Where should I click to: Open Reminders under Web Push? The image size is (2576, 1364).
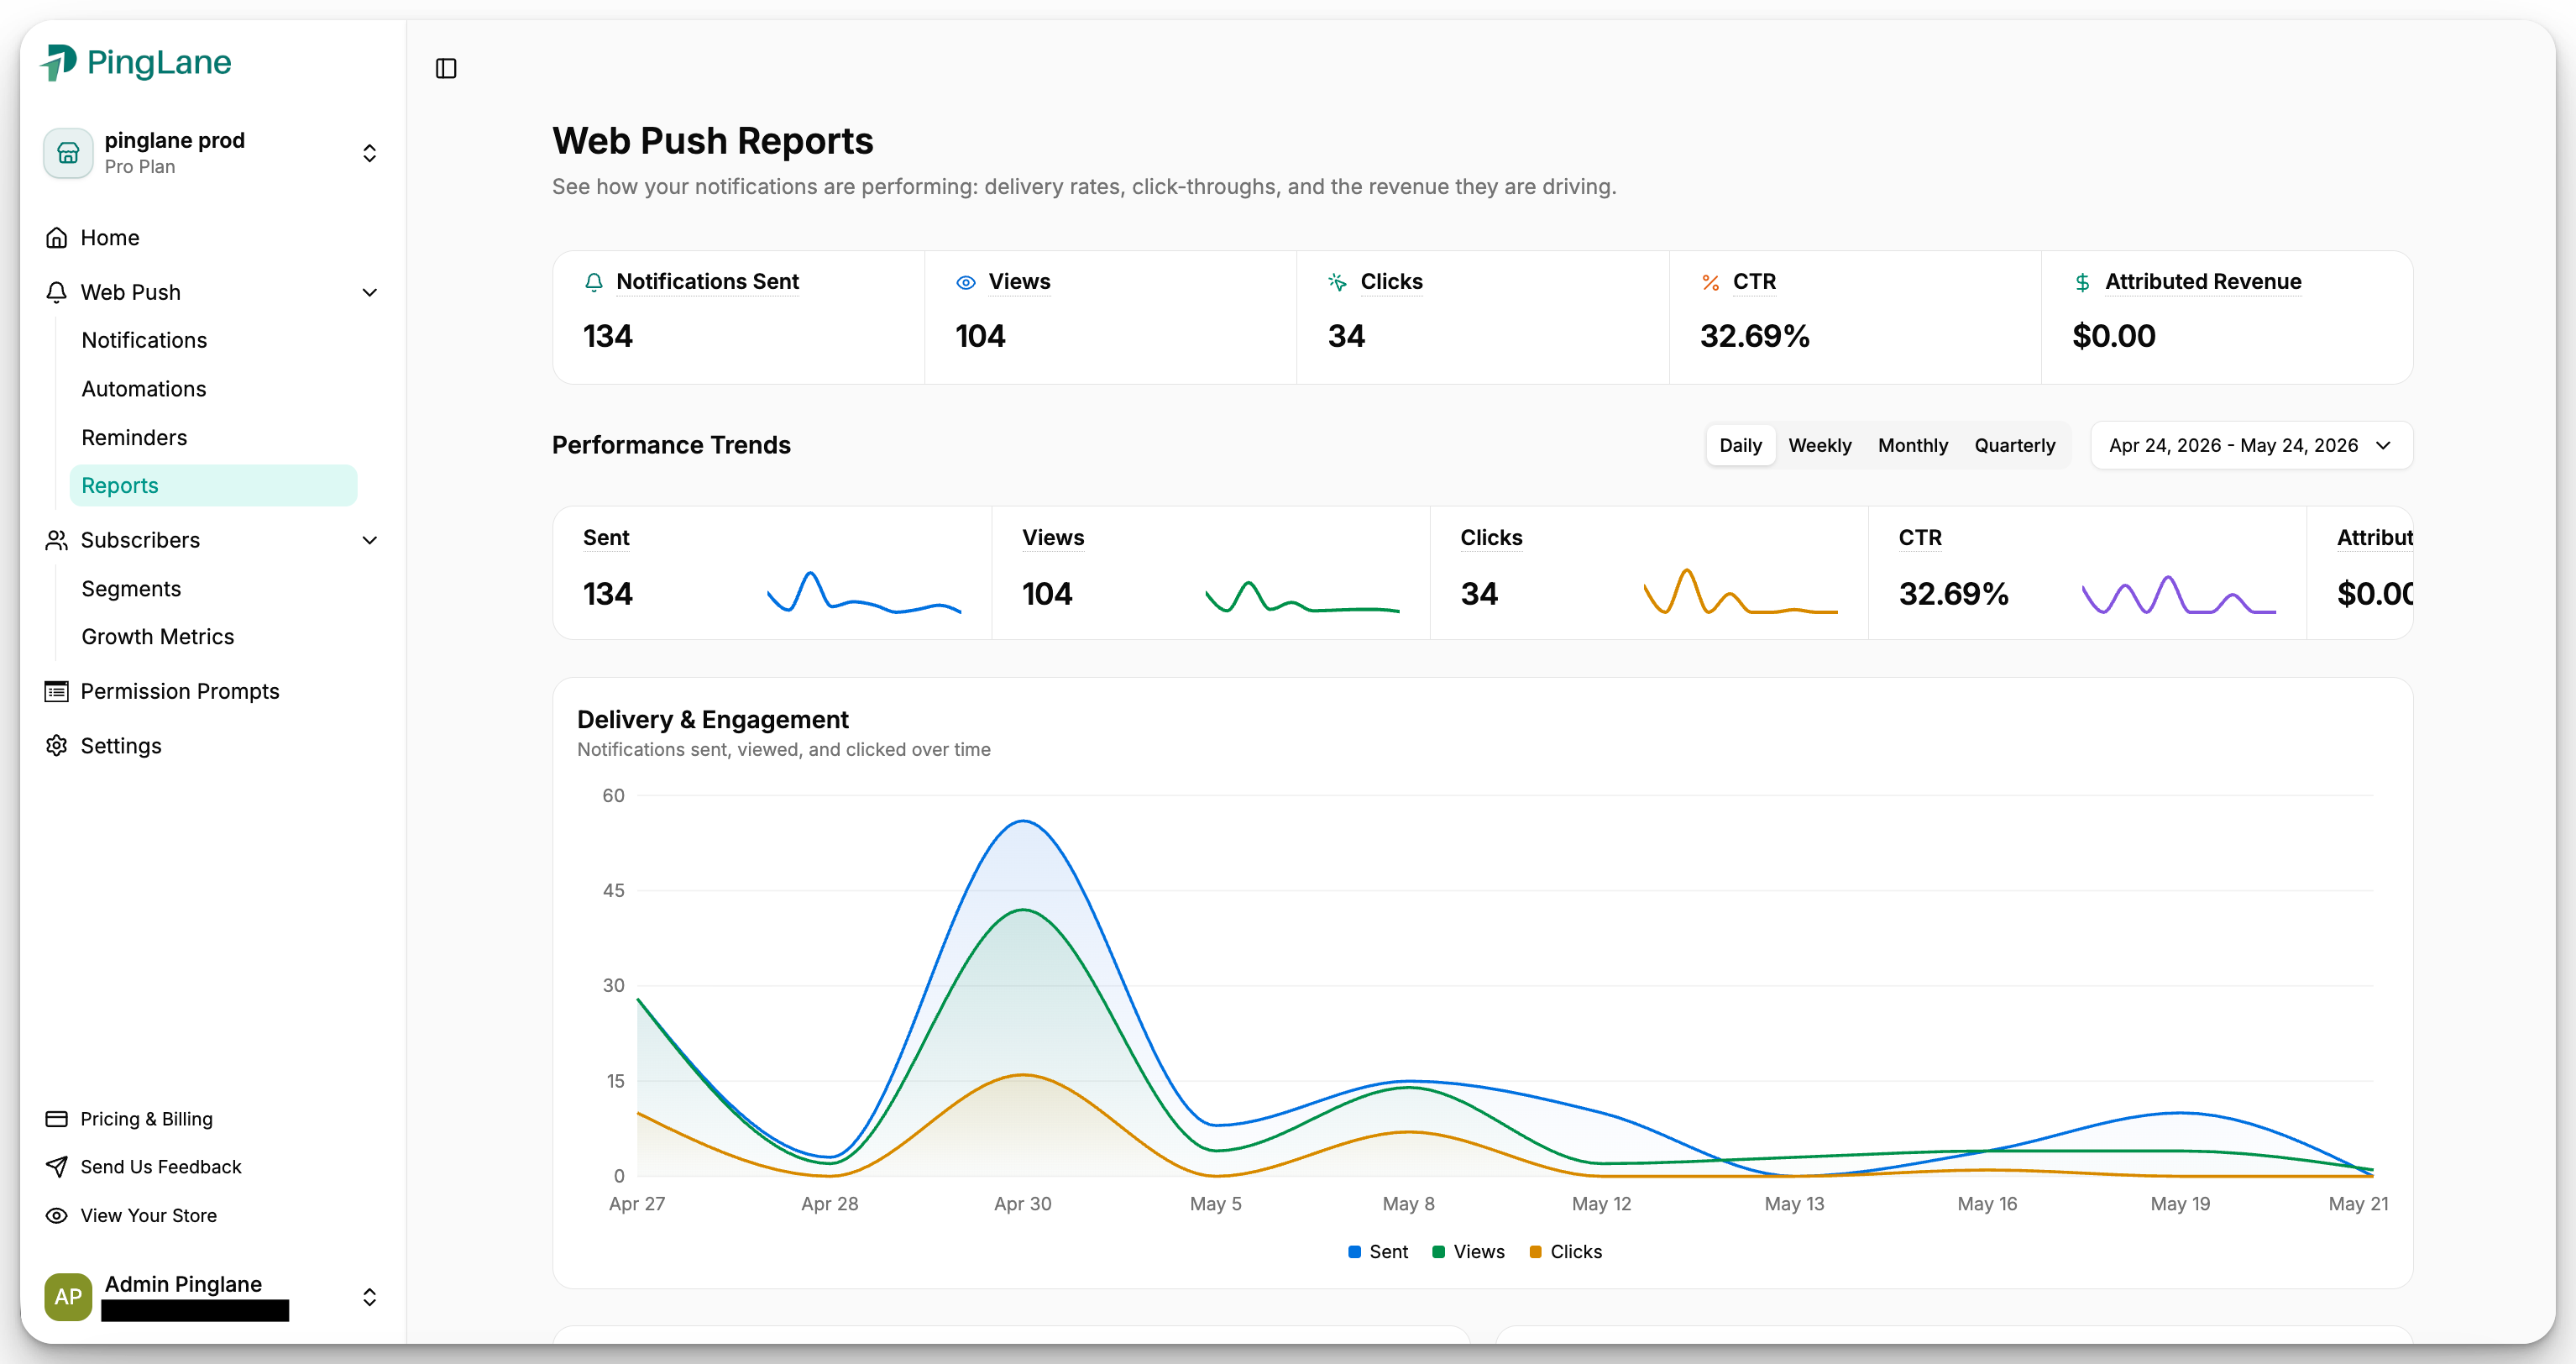[213, 437]
